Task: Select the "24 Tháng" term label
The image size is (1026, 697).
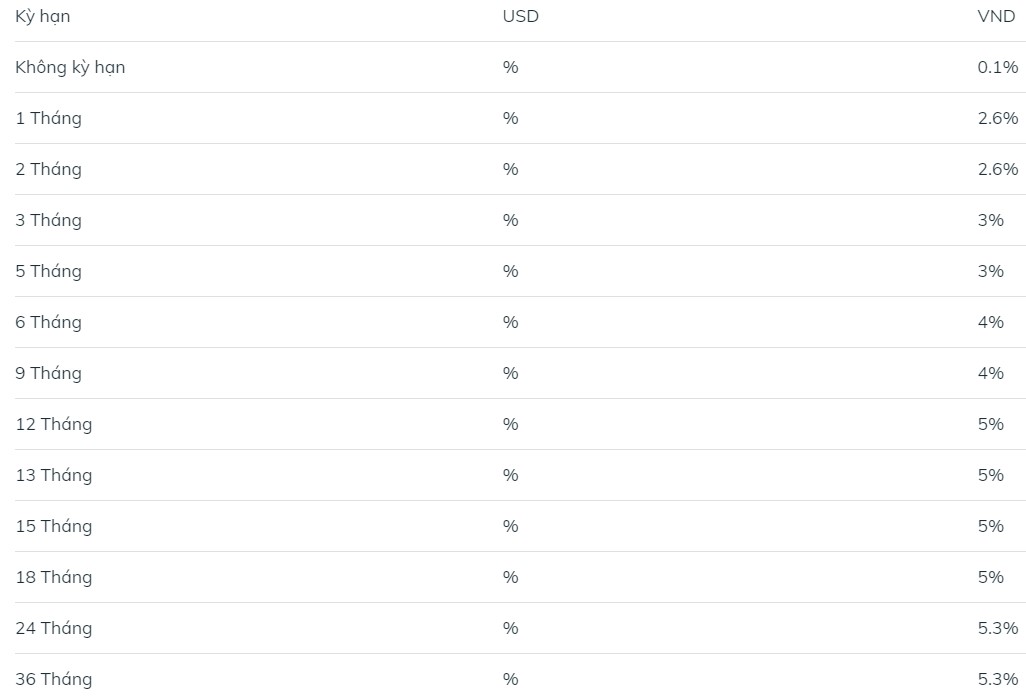Action: (54, 629)
